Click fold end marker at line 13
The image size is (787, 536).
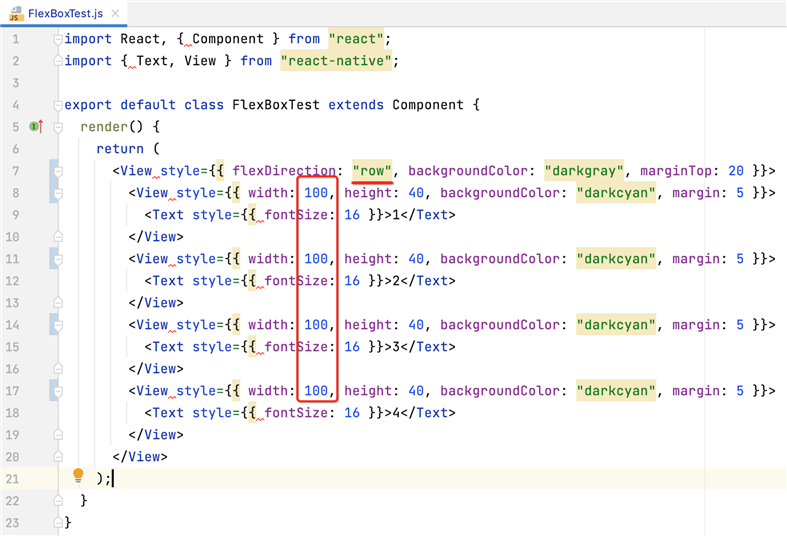tap(58, 303)
